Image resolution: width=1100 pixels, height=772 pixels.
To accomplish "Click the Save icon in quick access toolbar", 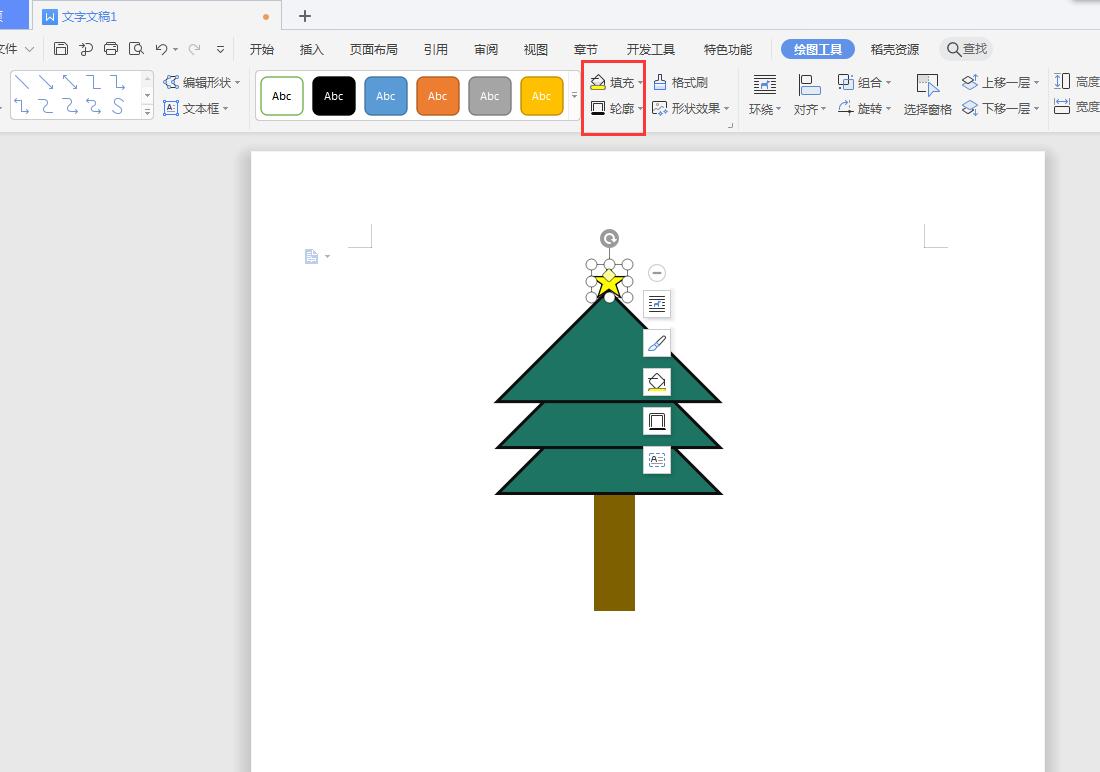I will pyautogui.click(x=61, y=49).
